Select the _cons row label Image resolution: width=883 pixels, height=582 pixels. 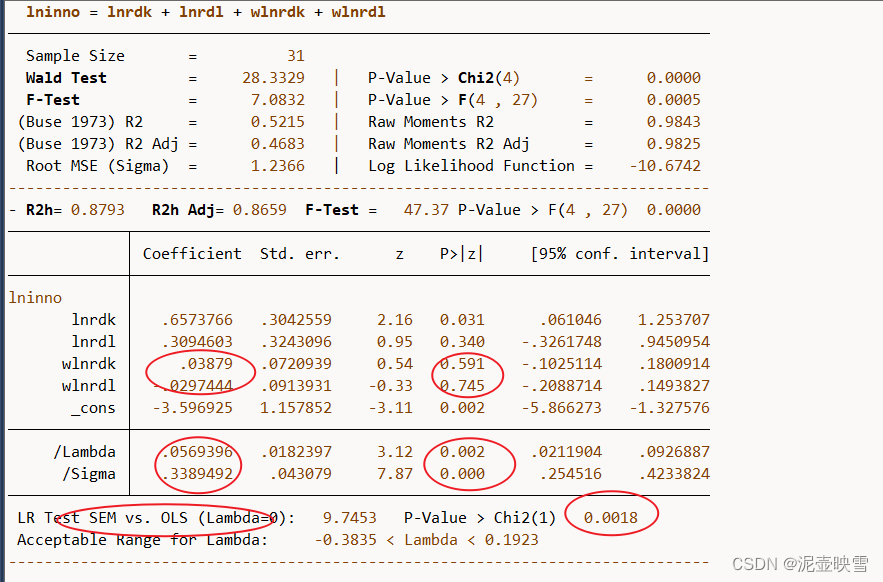click(93, 407)
